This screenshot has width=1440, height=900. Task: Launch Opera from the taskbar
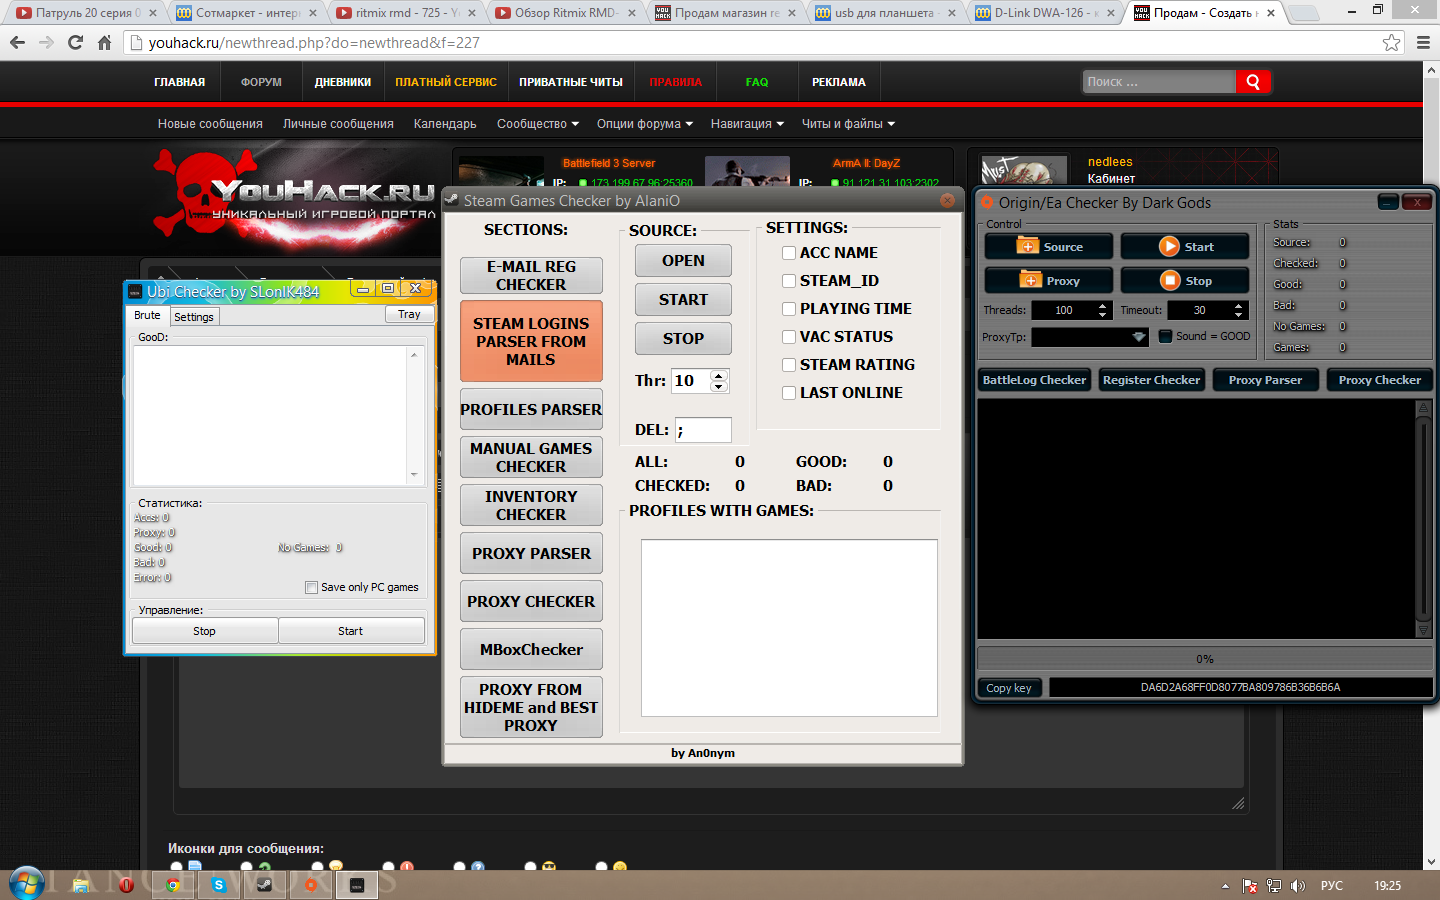pos(126,885)
